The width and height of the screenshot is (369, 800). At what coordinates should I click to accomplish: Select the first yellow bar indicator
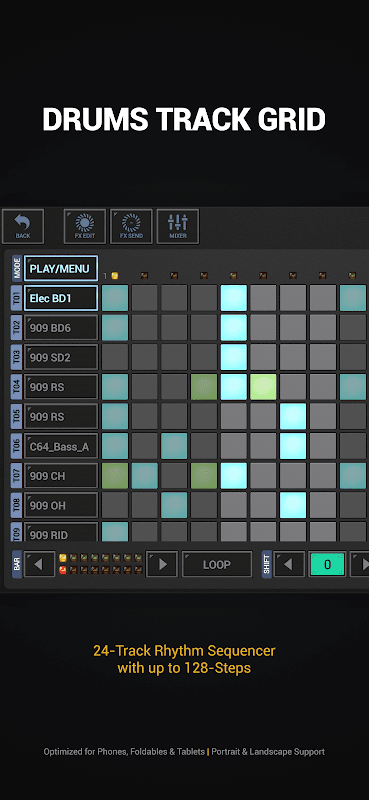[x=63, y=558]
